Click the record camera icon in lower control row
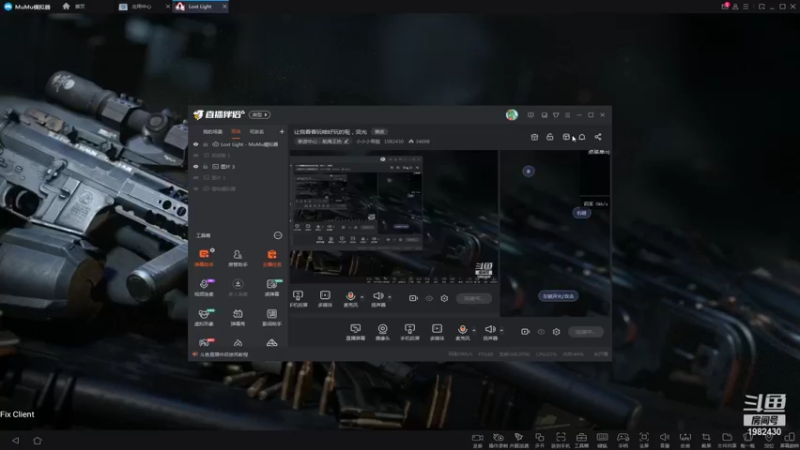Image resolution: width=800 pixels, height=450 pixels. (525, 332)
